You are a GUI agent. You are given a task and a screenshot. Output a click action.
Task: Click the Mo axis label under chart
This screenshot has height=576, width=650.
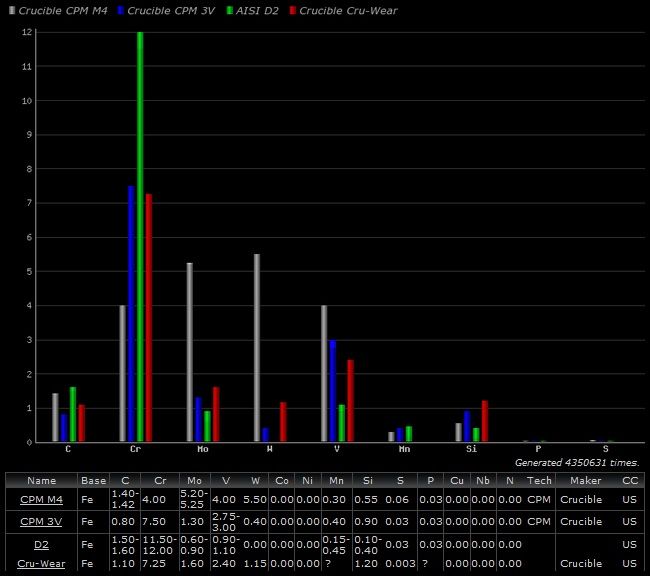point(203,449)
